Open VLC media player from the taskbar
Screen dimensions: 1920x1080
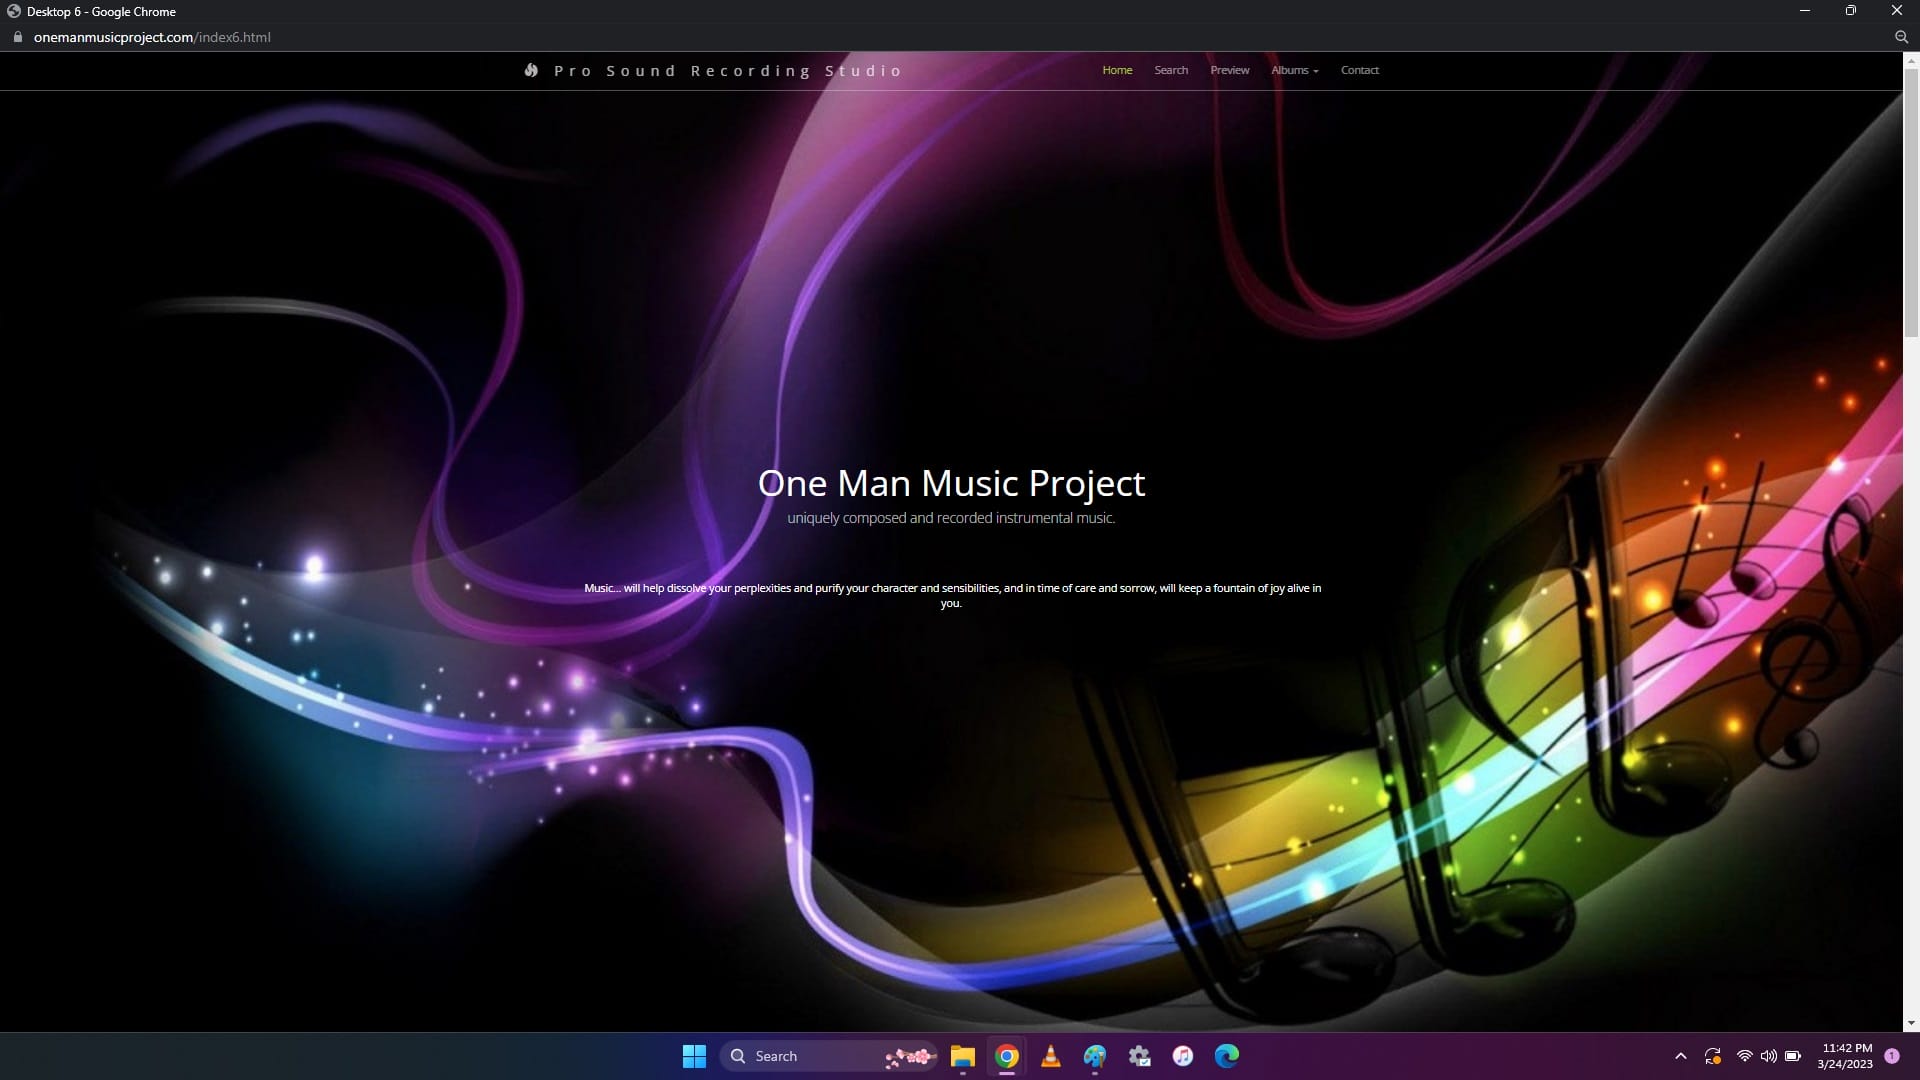click(1050, 1056)
